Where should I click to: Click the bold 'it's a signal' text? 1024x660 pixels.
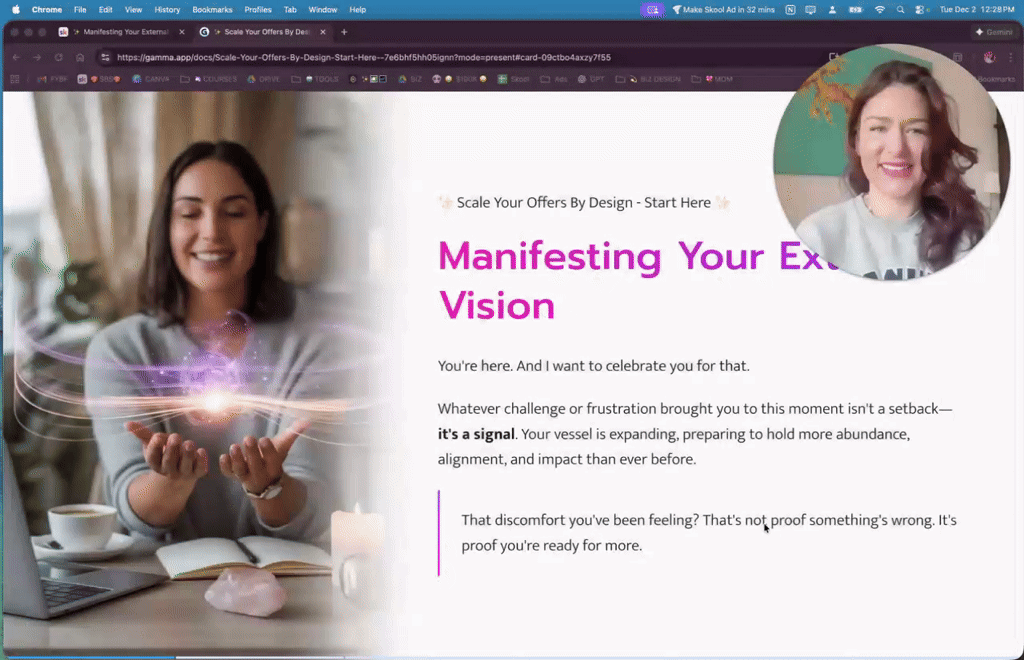coord(476,434)
